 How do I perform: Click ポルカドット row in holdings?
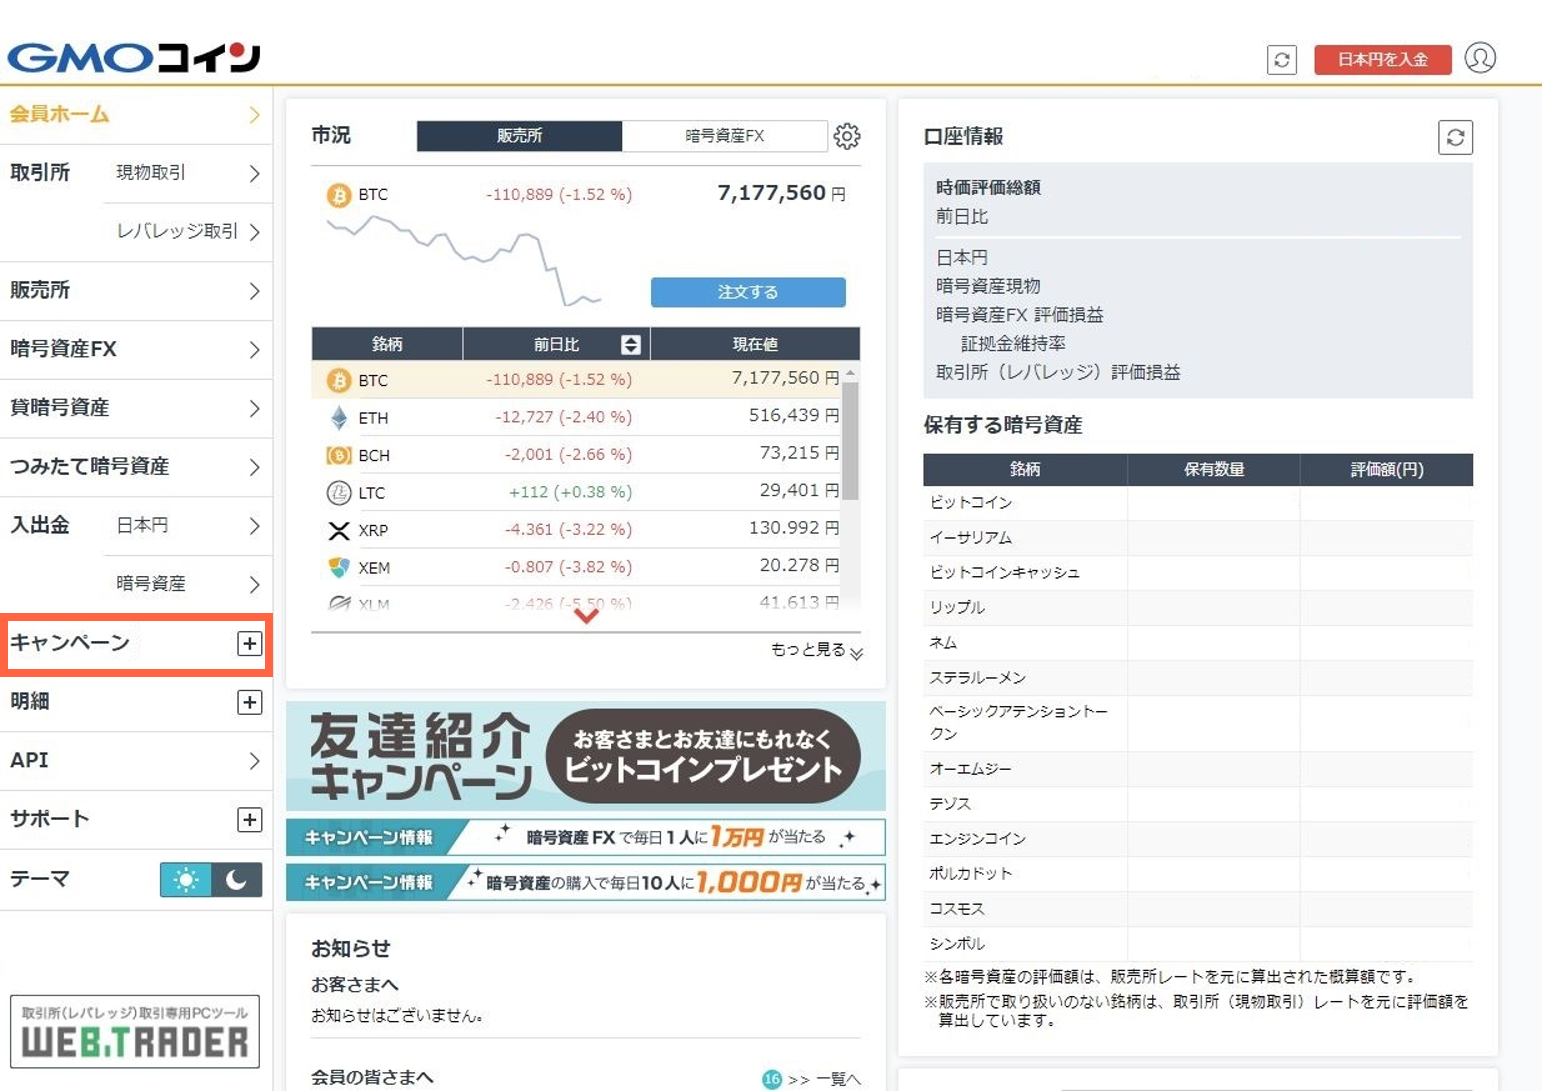pyautogui.click(x=1198, y=874)
